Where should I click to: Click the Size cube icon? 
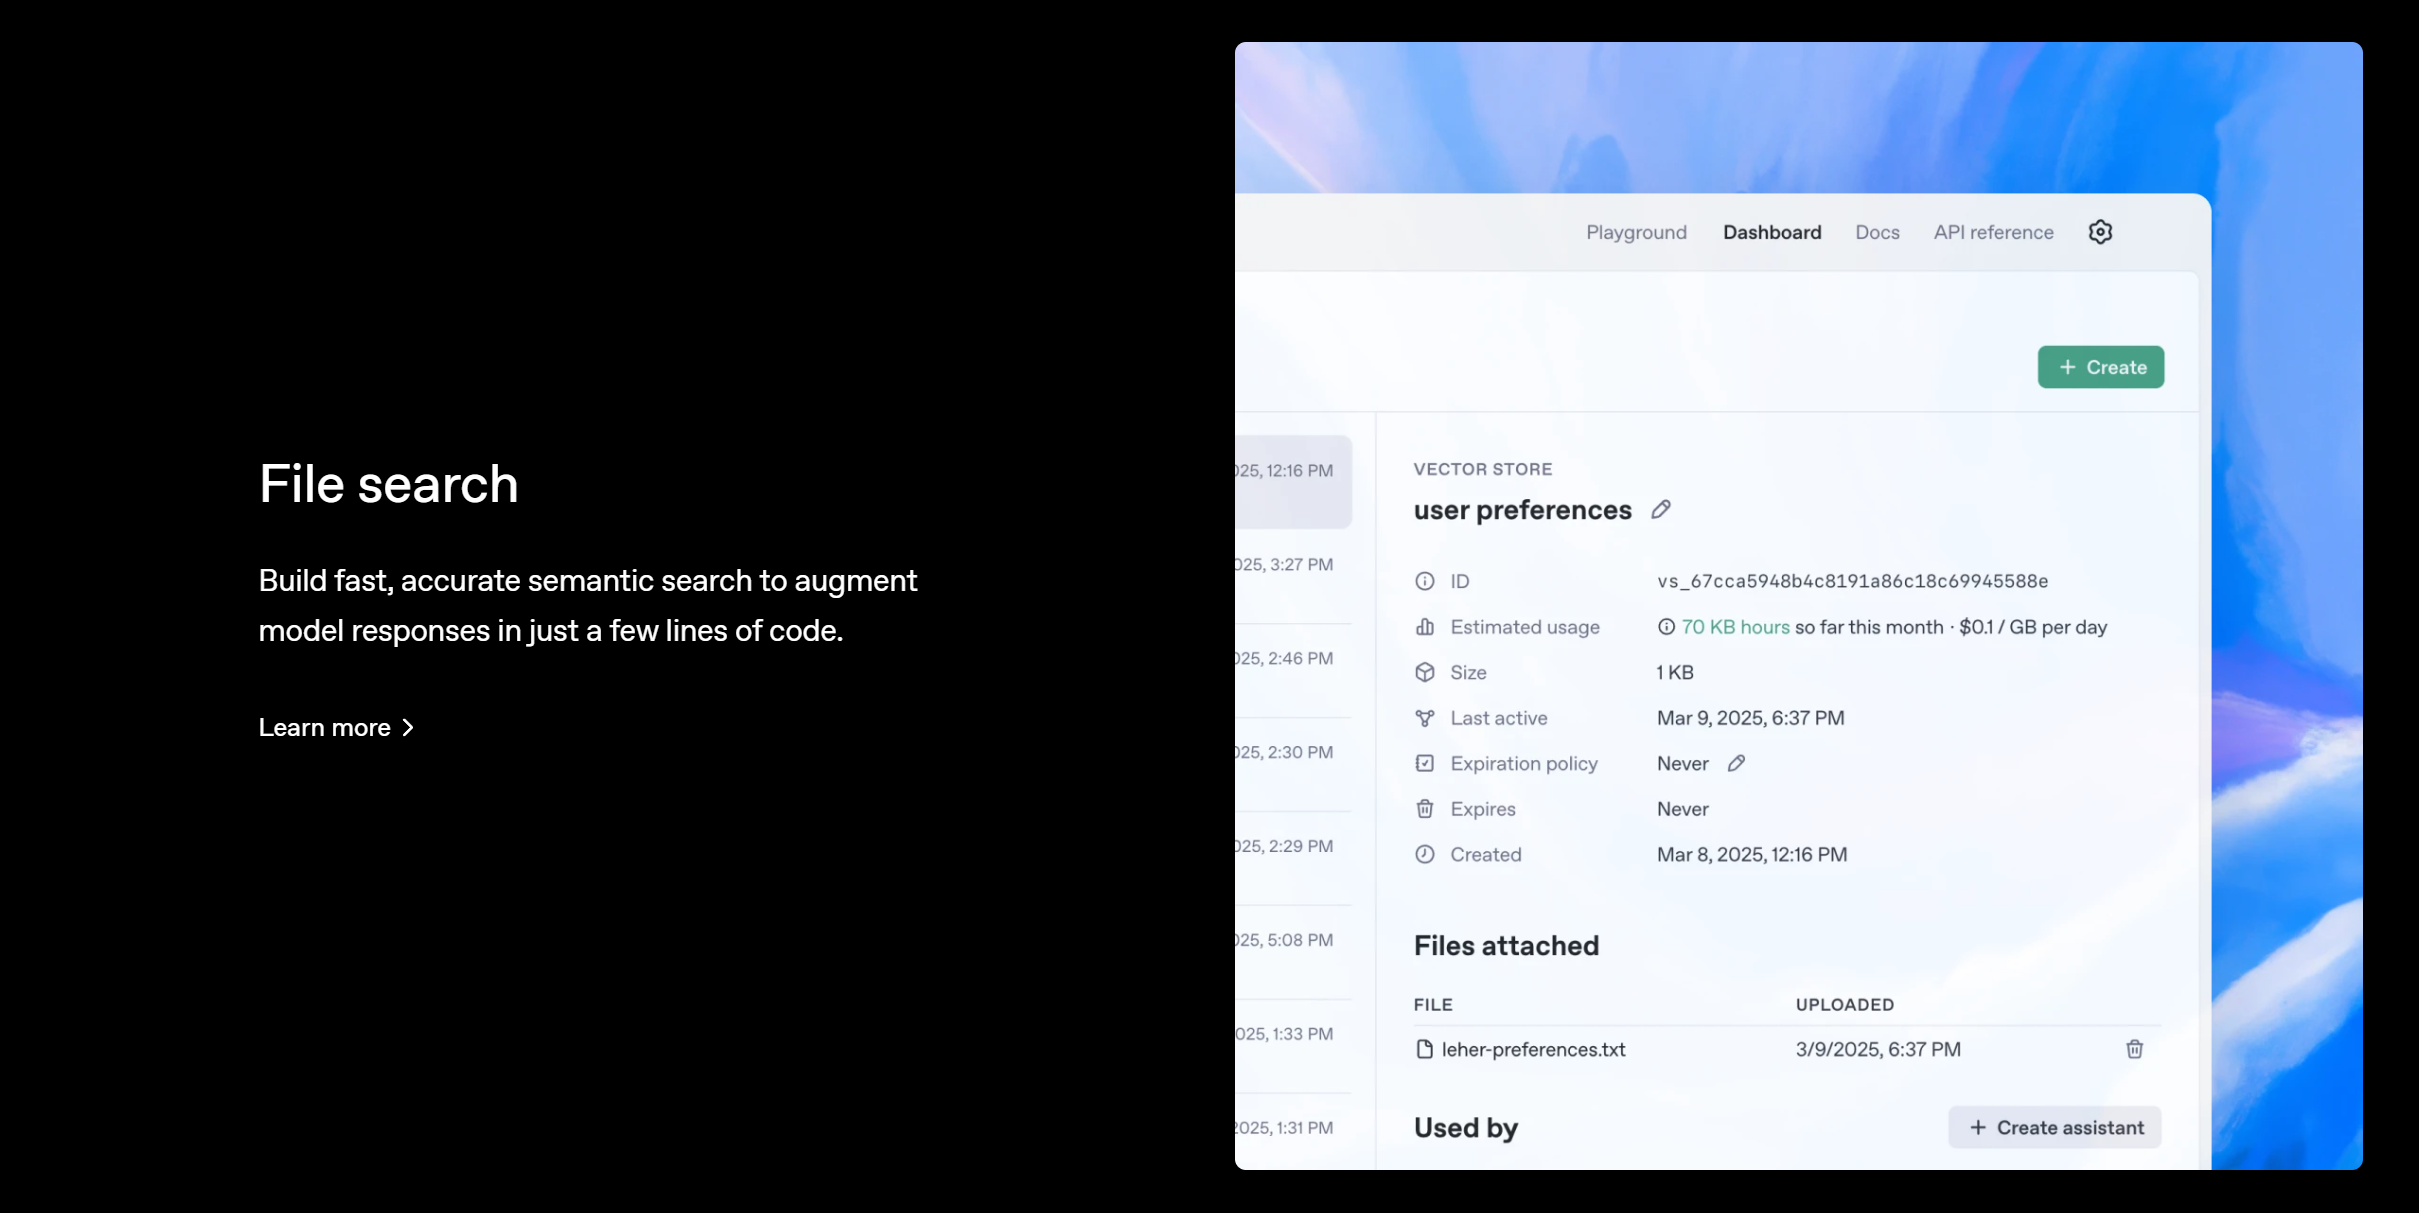click(1424, 672)
